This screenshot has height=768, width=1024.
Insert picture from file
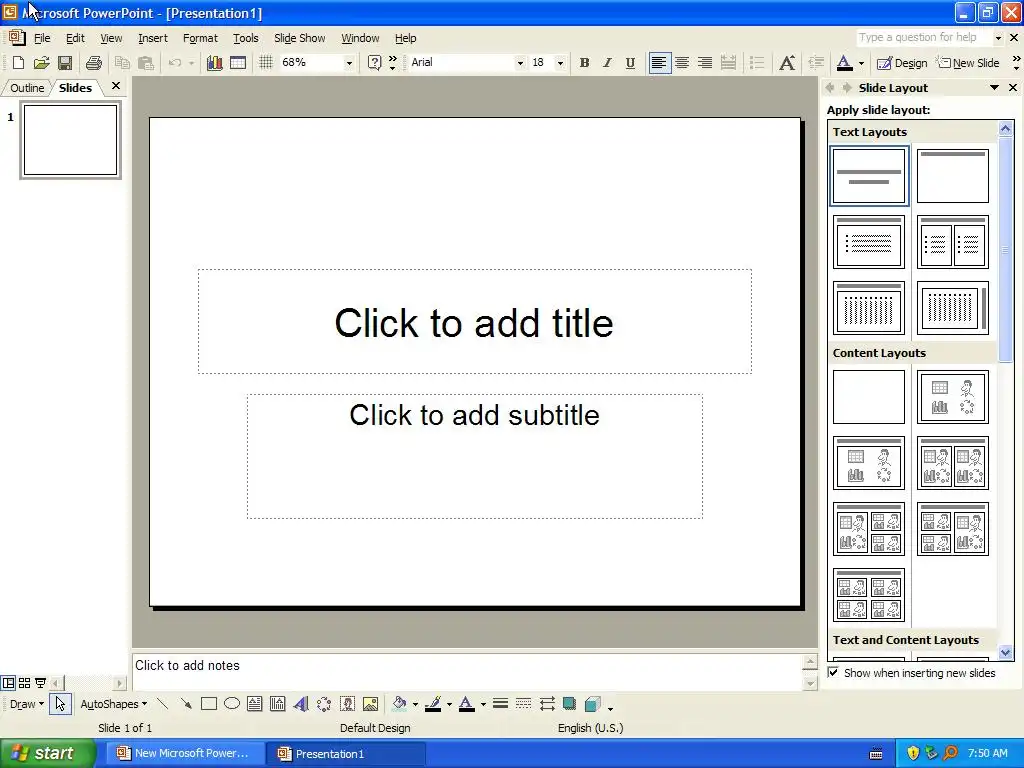(x=370, y=704)
